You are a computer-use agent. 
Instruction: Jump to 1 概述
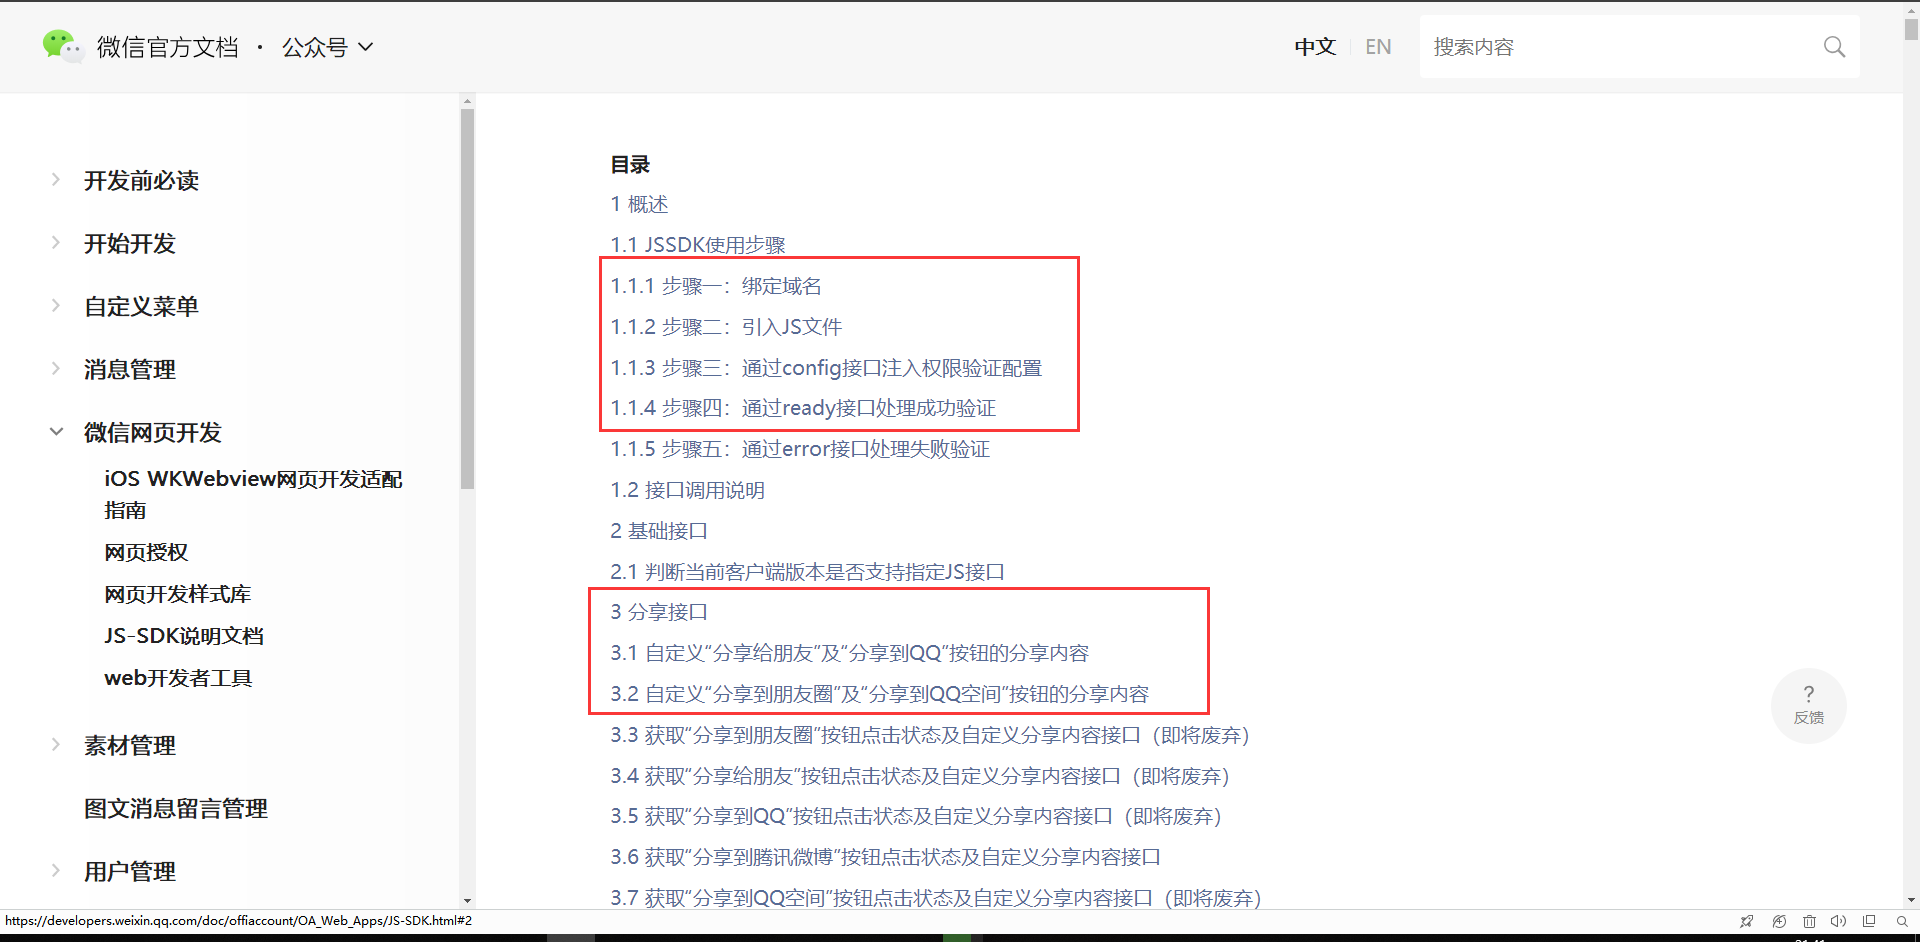(639, 205)
